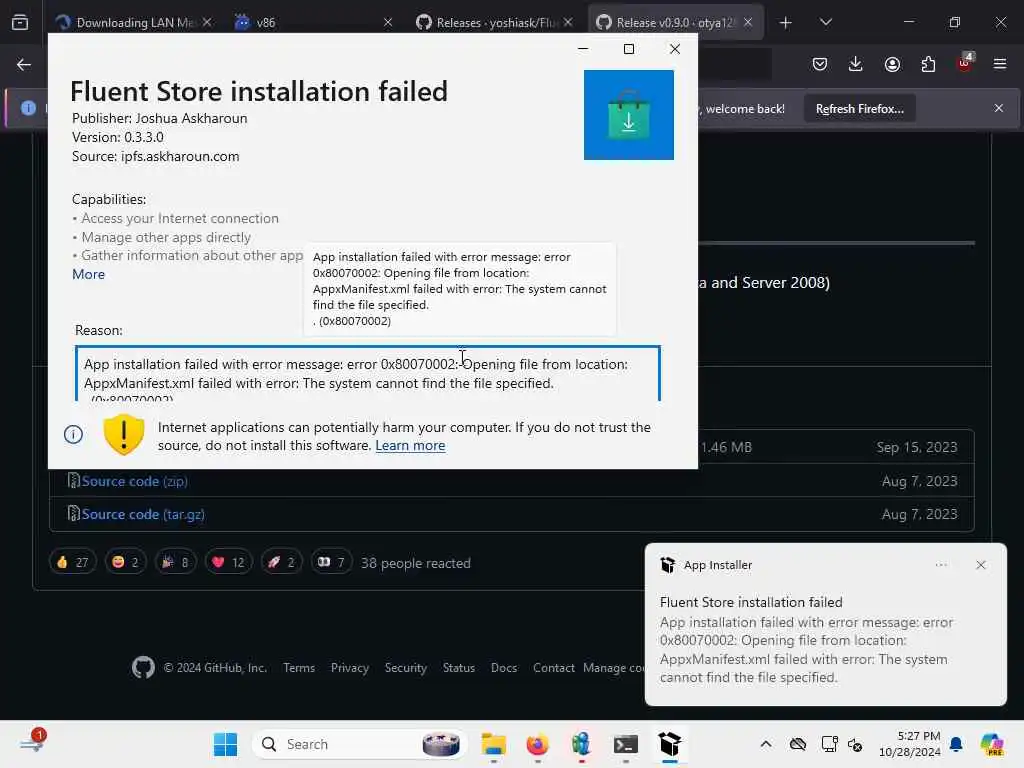Click the uBlock Origin extension icon
Screen dimensions: 1024x768
coord(965,63)
